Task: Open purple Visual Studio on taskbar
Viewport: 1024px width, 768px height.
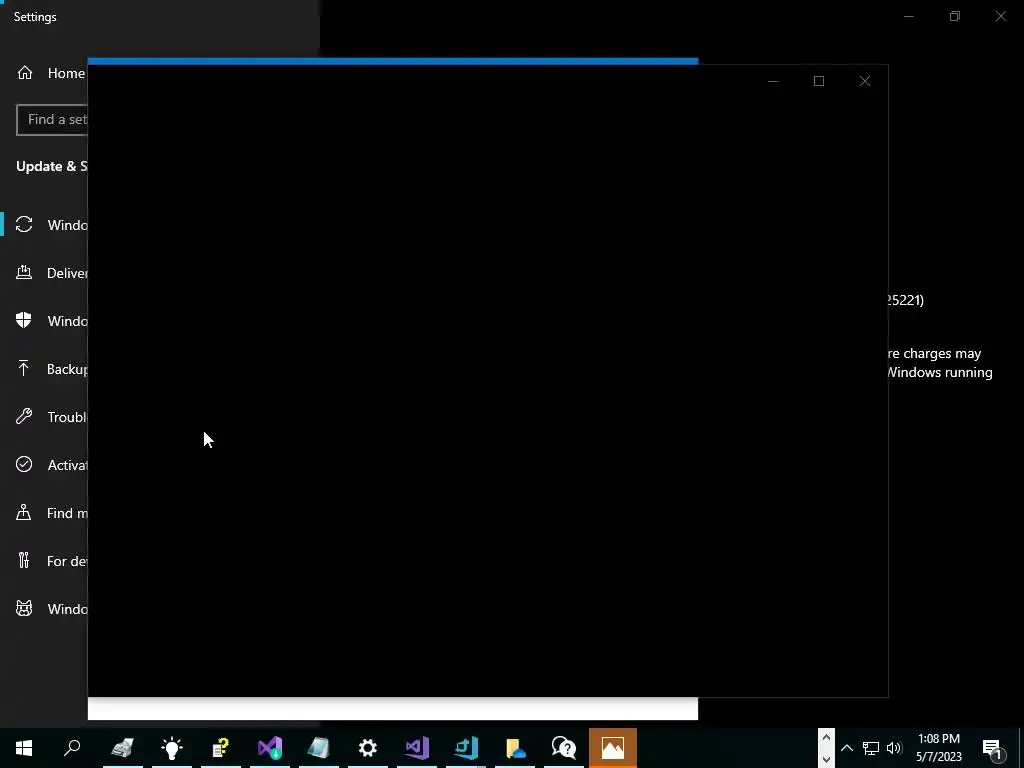Action: click(x=417, y=748)
